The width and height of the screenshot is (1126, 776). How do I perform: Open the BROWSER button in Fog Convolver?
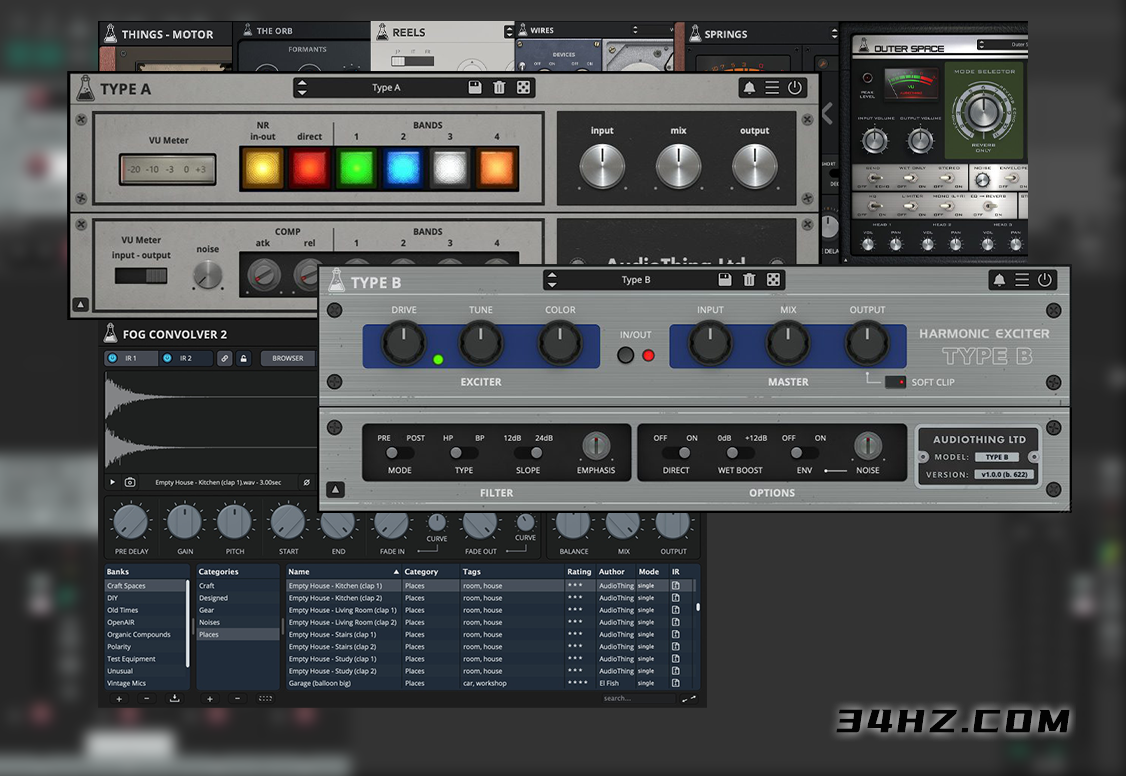[x=287, y=358]
